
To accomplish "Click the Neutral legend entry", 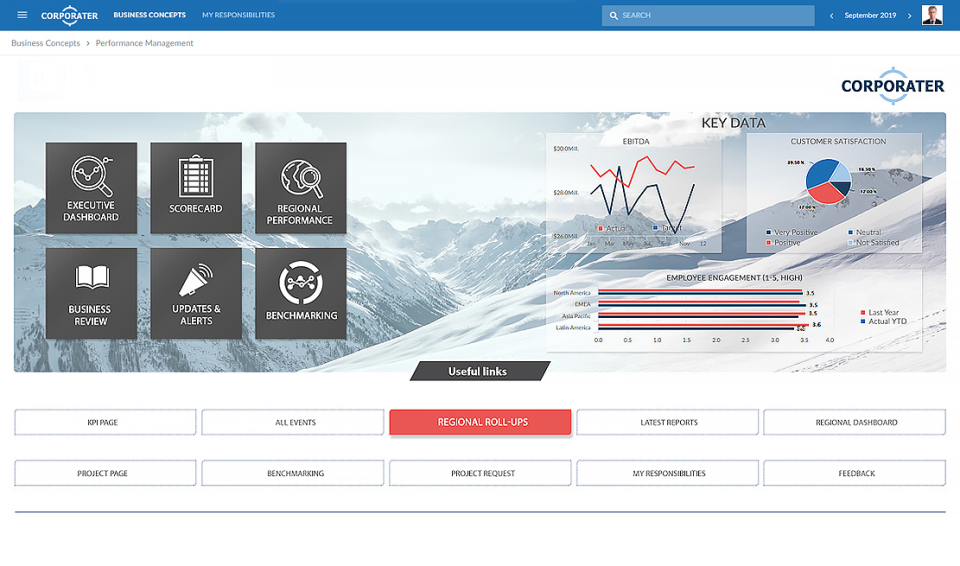I will click(x=864, y=232).
